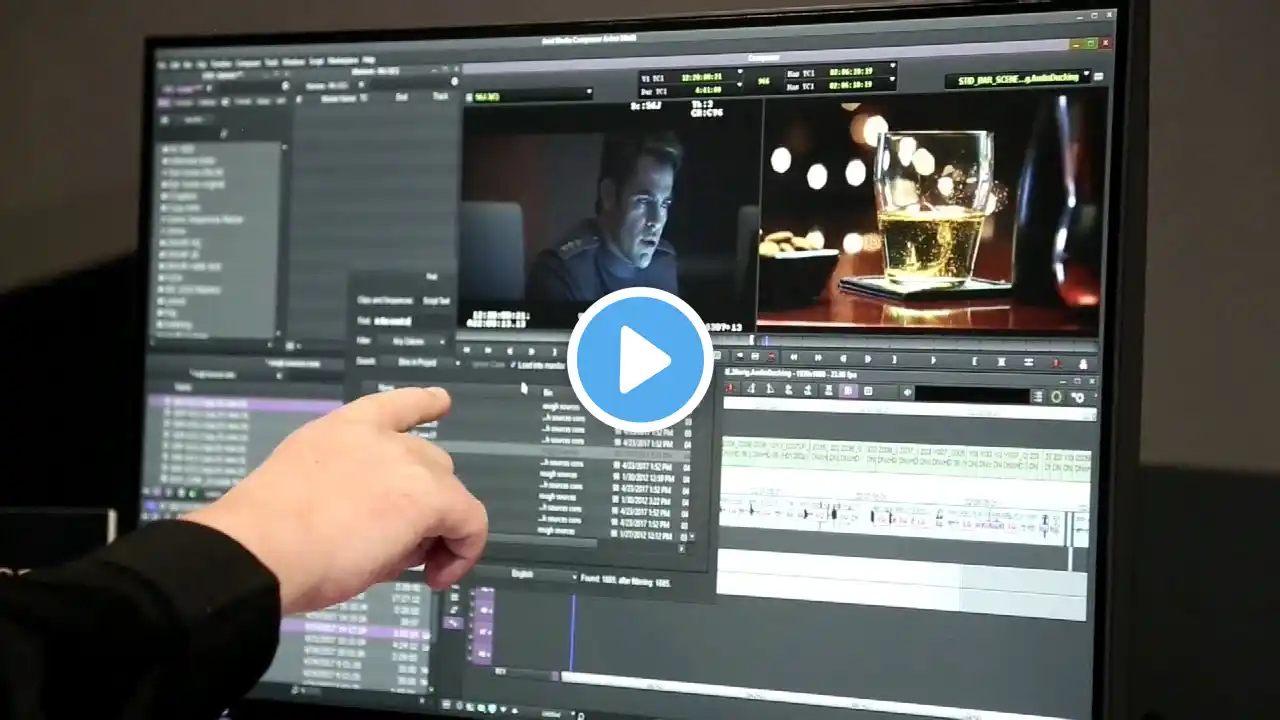The width and height of the screenshot is (1280, 720).
Task: Play the record monitor sequence
Action: point(935,360)
